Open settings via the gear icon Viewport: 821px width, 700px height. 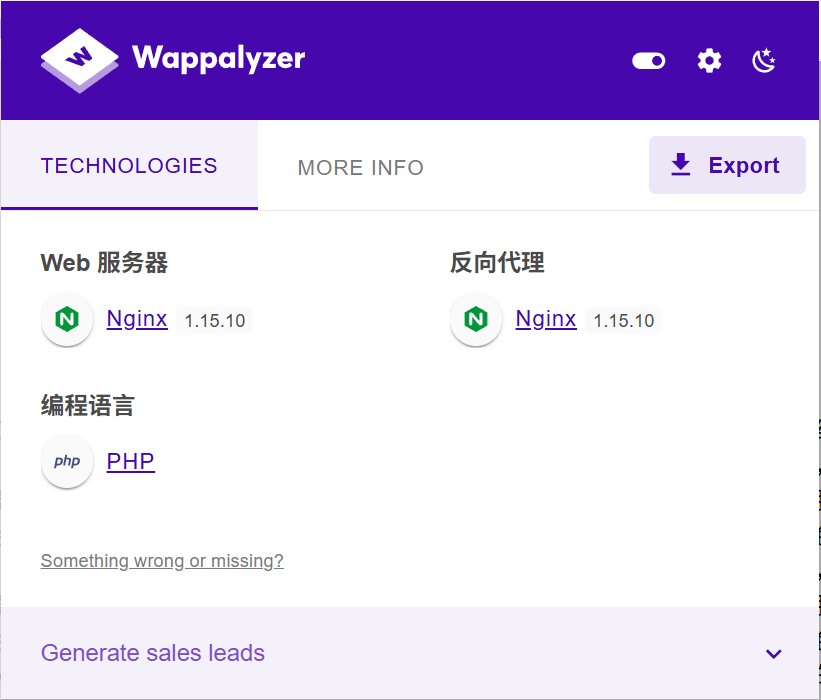(709, 61)
